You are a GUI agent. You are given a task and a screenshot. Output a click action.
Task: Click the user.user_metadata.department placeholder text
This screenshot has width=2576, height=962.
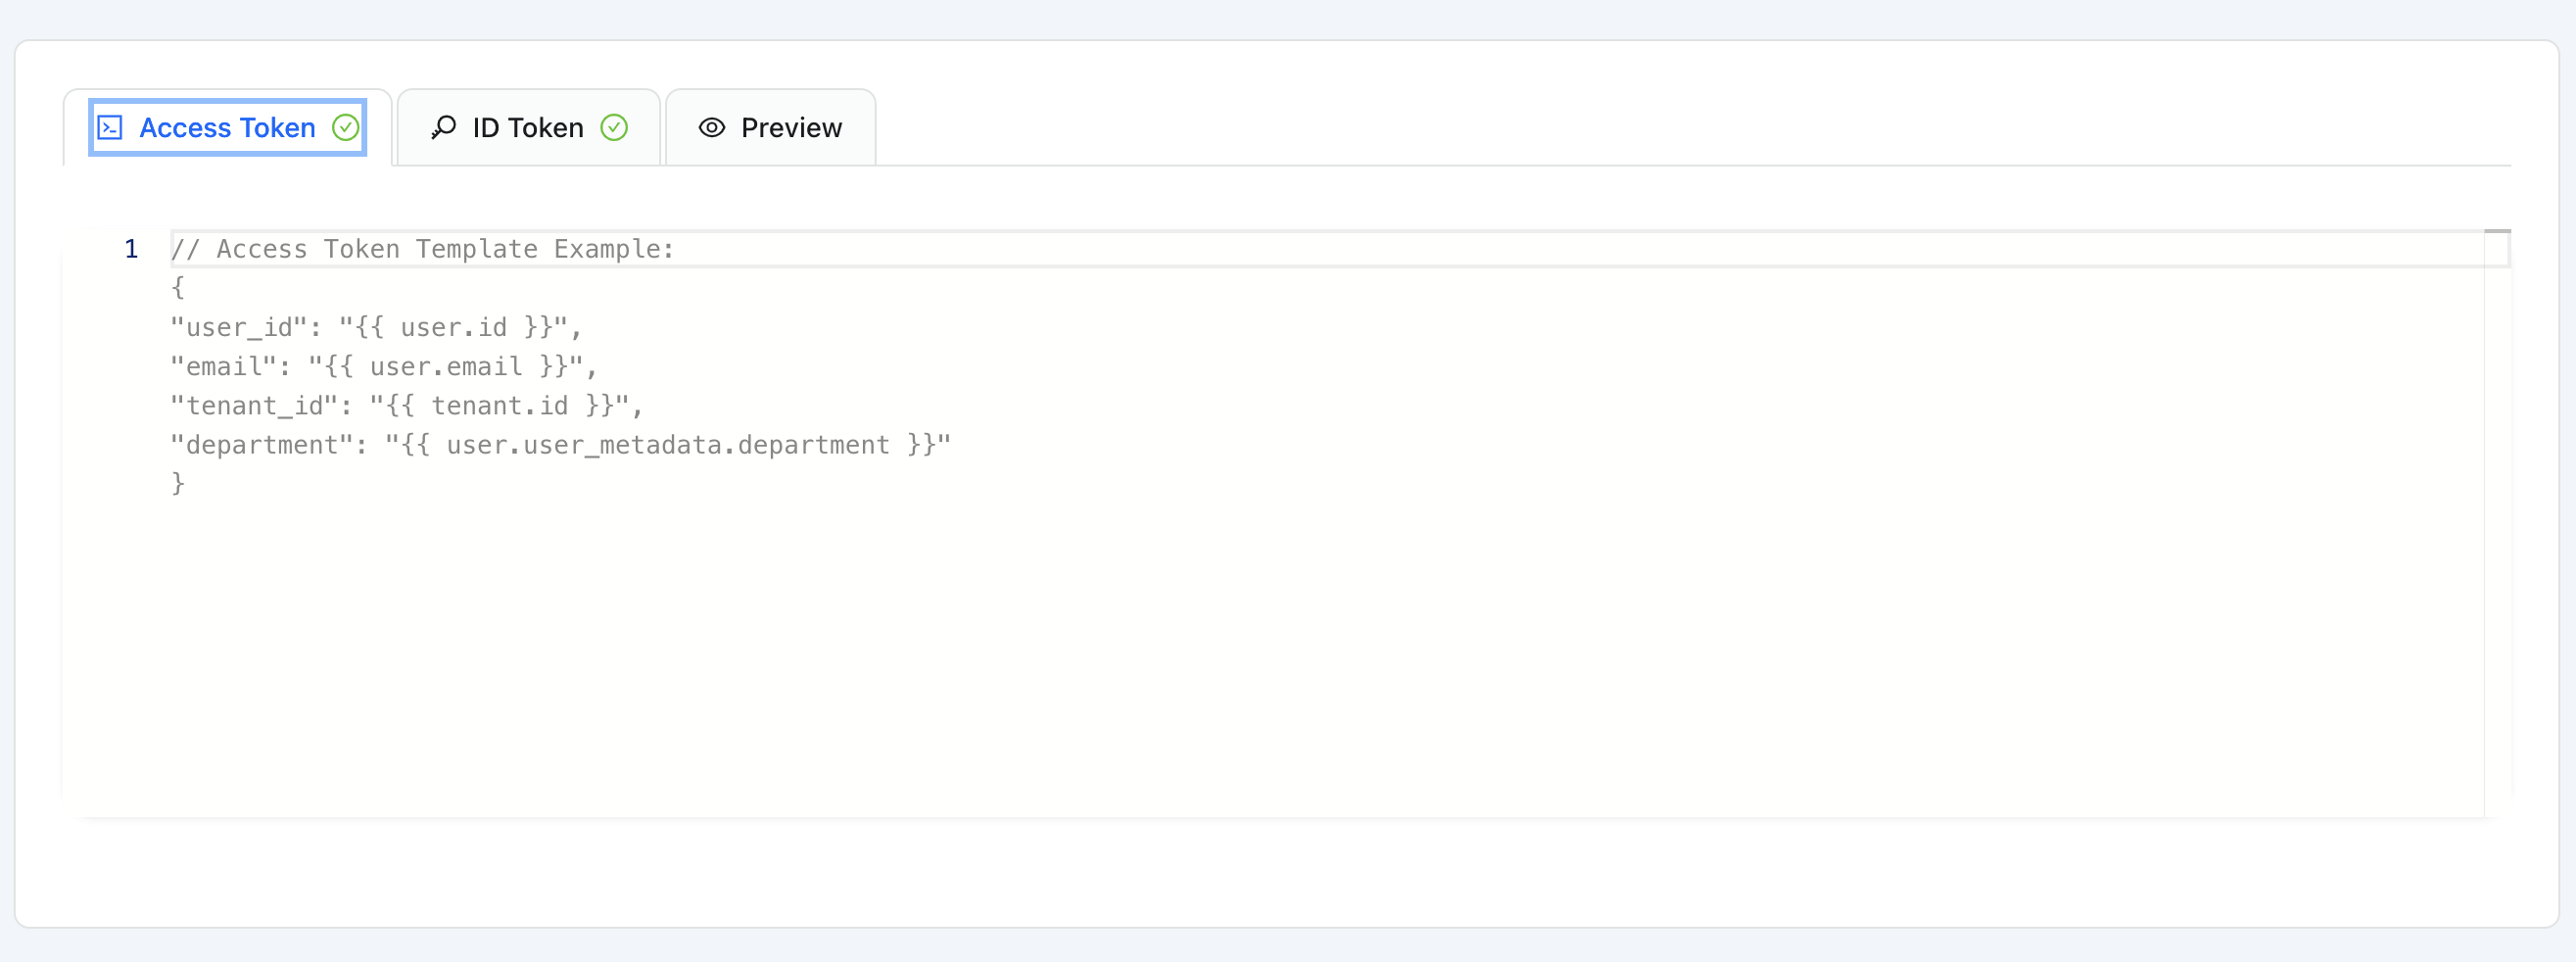pos(668,445)
